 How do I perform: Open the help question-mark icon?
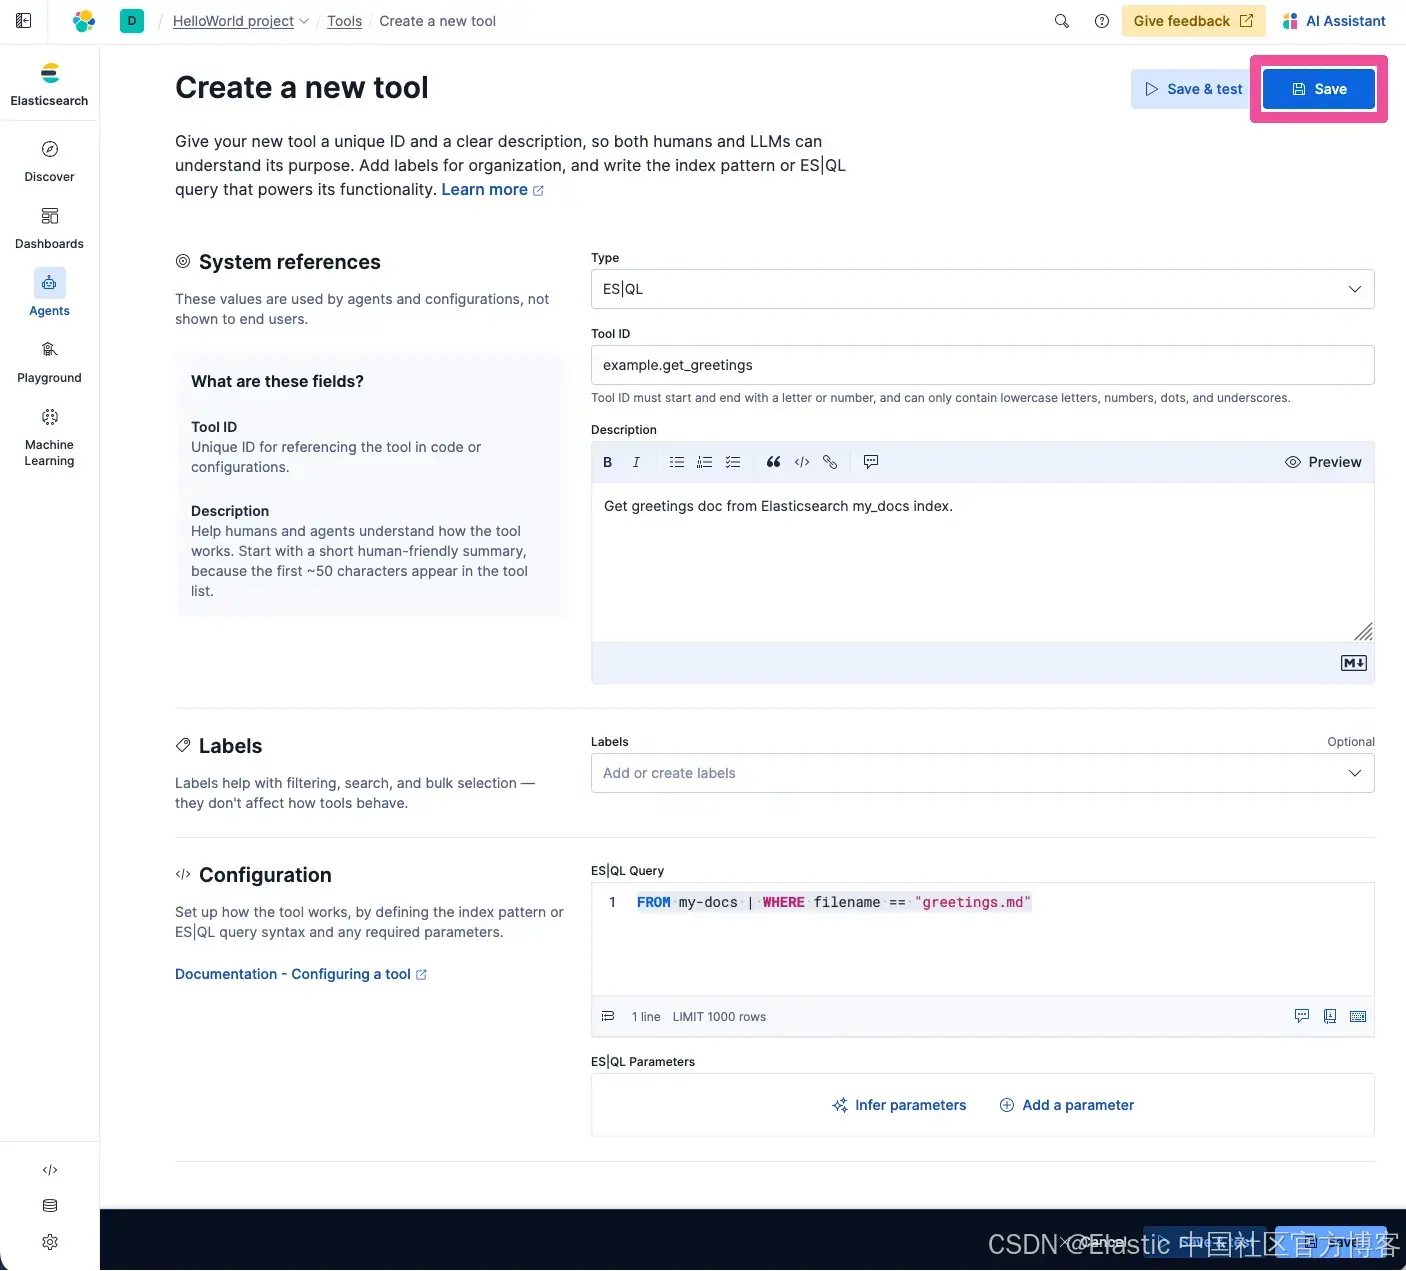(1102, 21)
